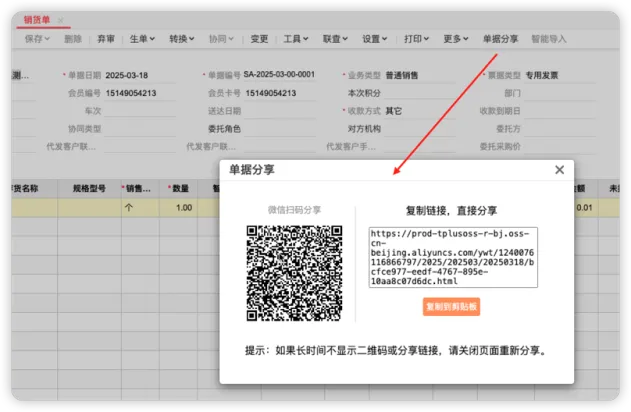This screenshot has width=631, height=412.
Task: Click the 微信扫码分享 label
Action: click(x=294, y=210)
